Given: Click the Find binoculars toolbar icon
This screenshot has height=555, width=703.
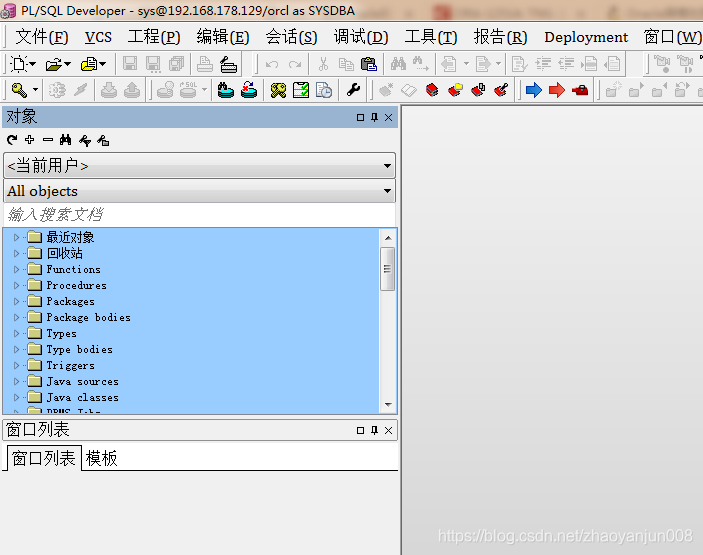Looking at the screenshot, I should click(398, 64).
